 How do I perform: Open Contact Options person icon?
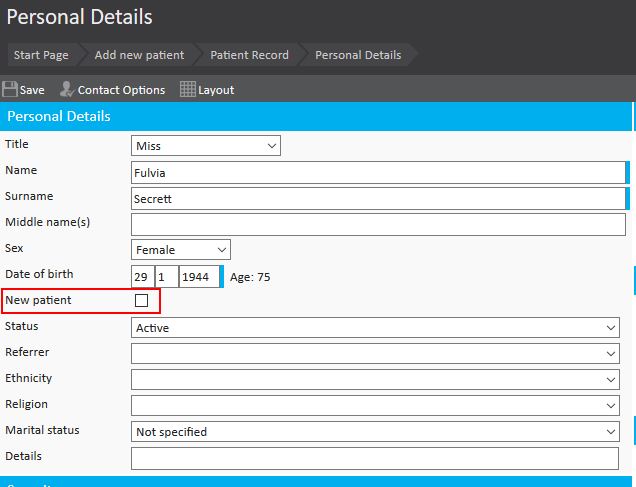[67, 89]
